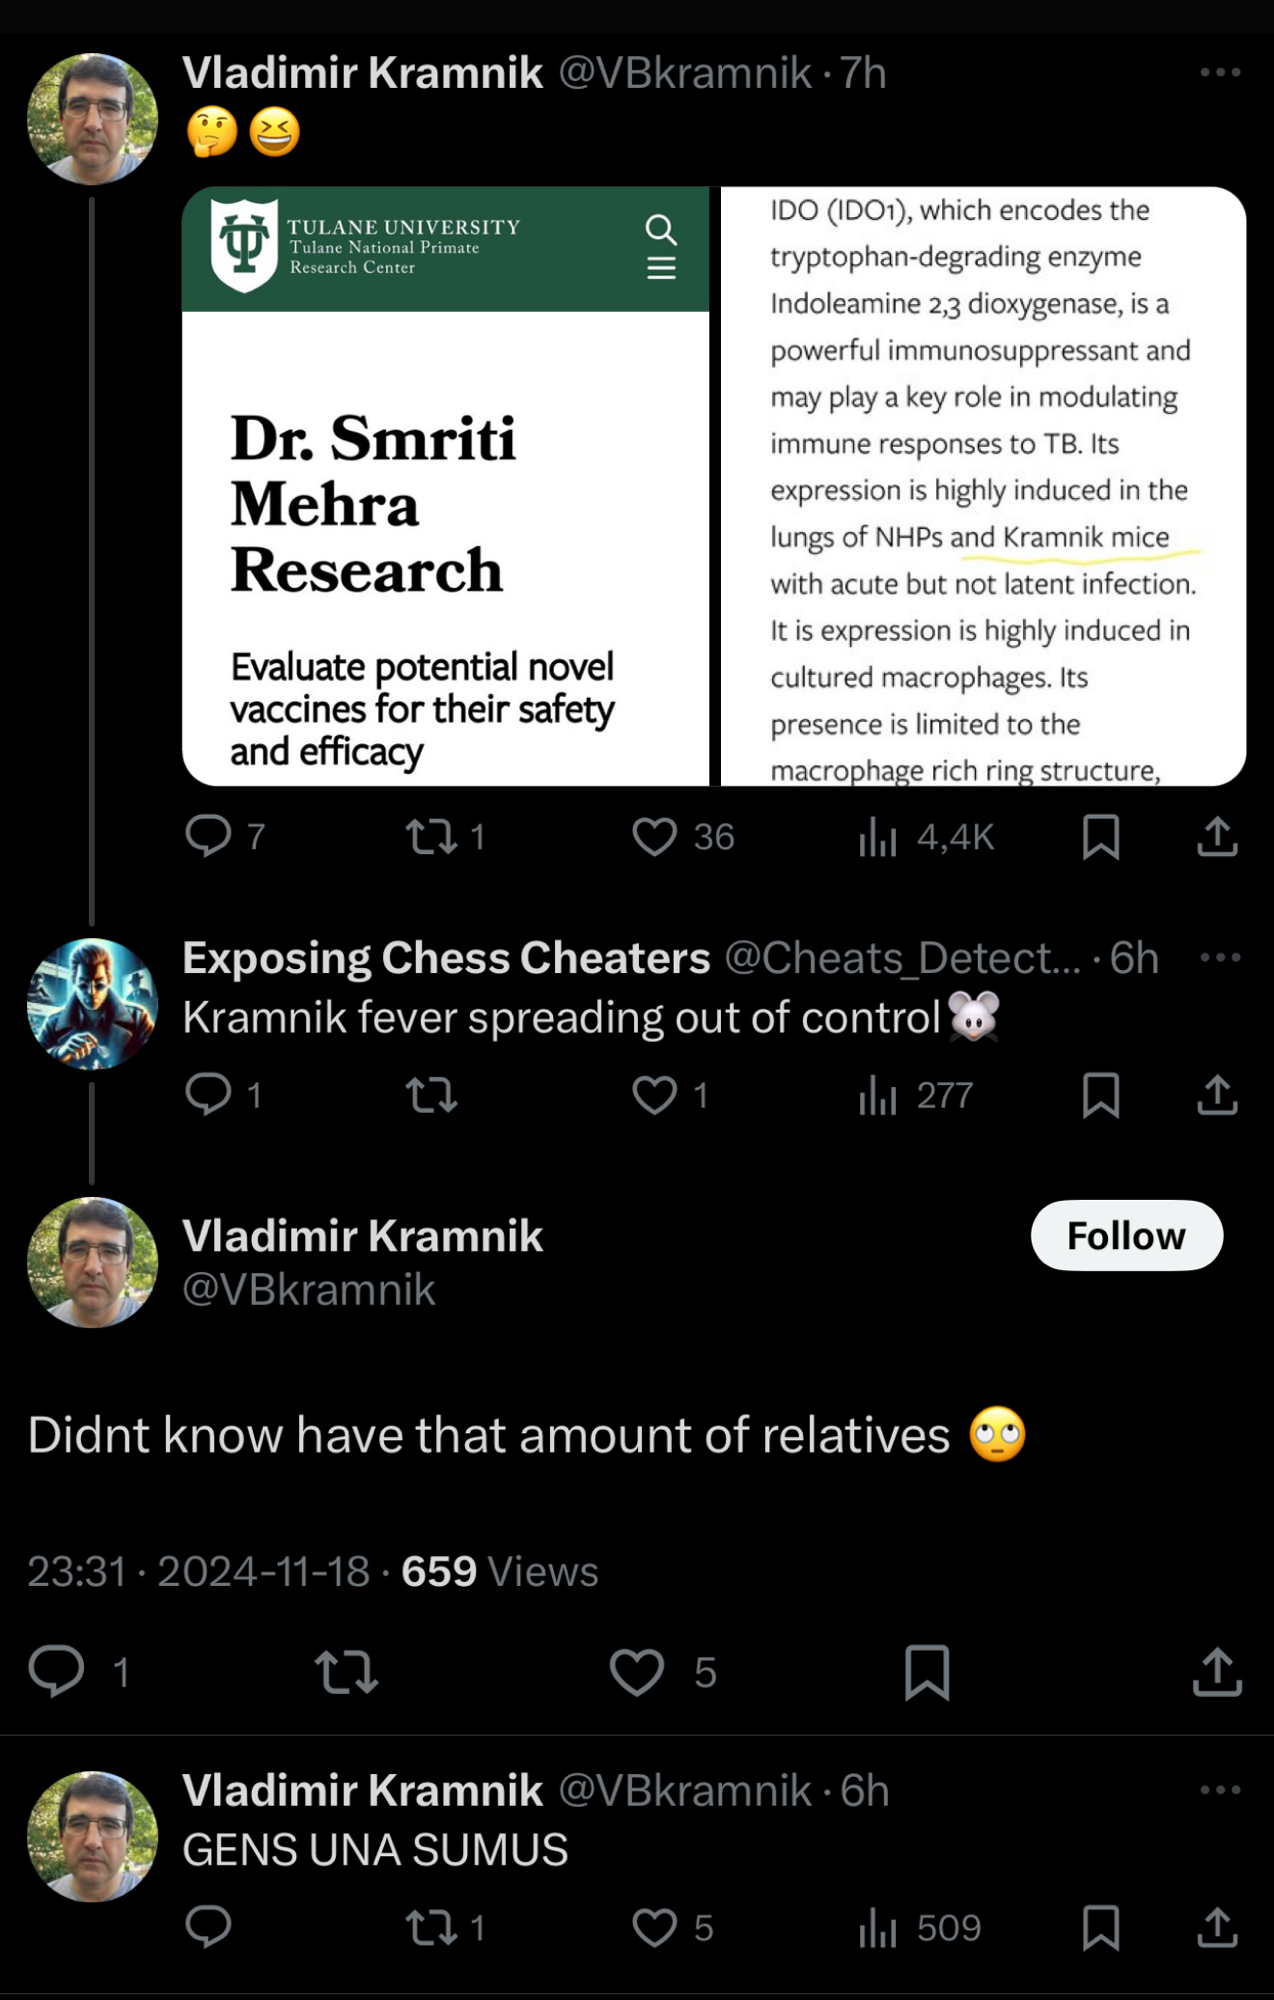Follow Vladimir Kramnik
Screen dimensions: 1274x2000
click(x=1126, y=1236)
